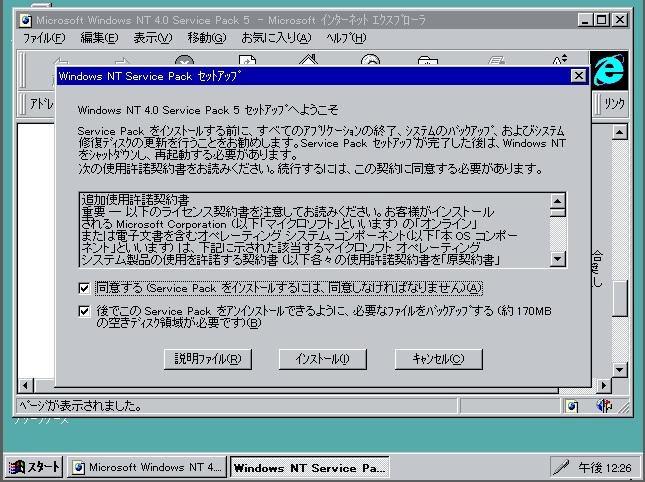Click the license scrollbar thumb
This screenshot has width=645, height=482.
(x=558, y=213)
